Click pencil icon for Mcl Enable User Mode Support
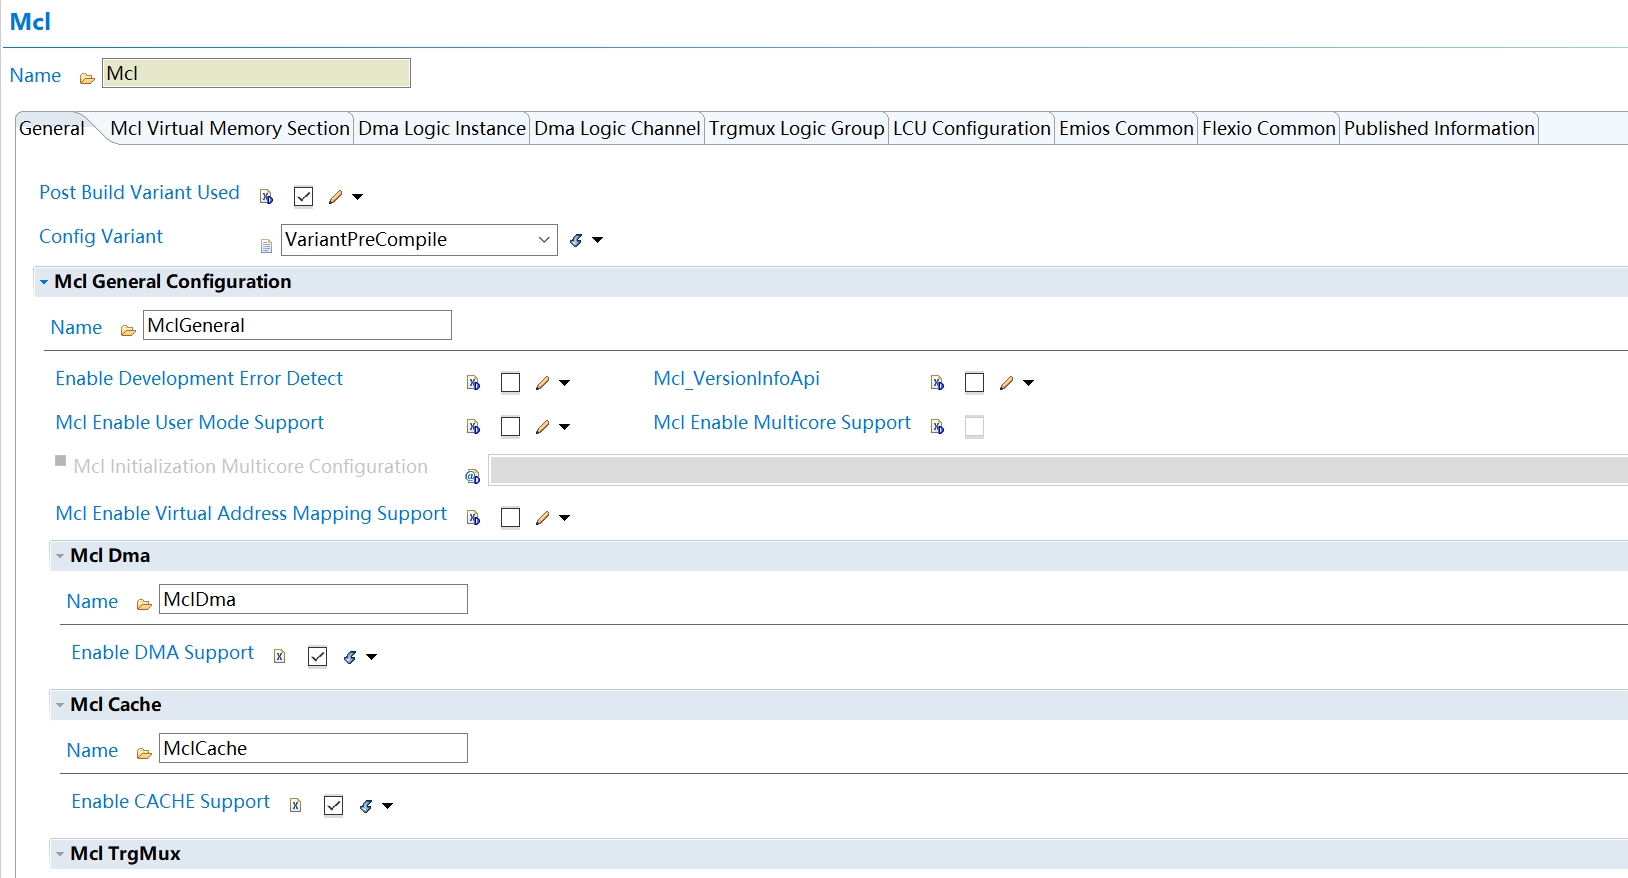1628x878 pixels. click(x=543, y=427)
